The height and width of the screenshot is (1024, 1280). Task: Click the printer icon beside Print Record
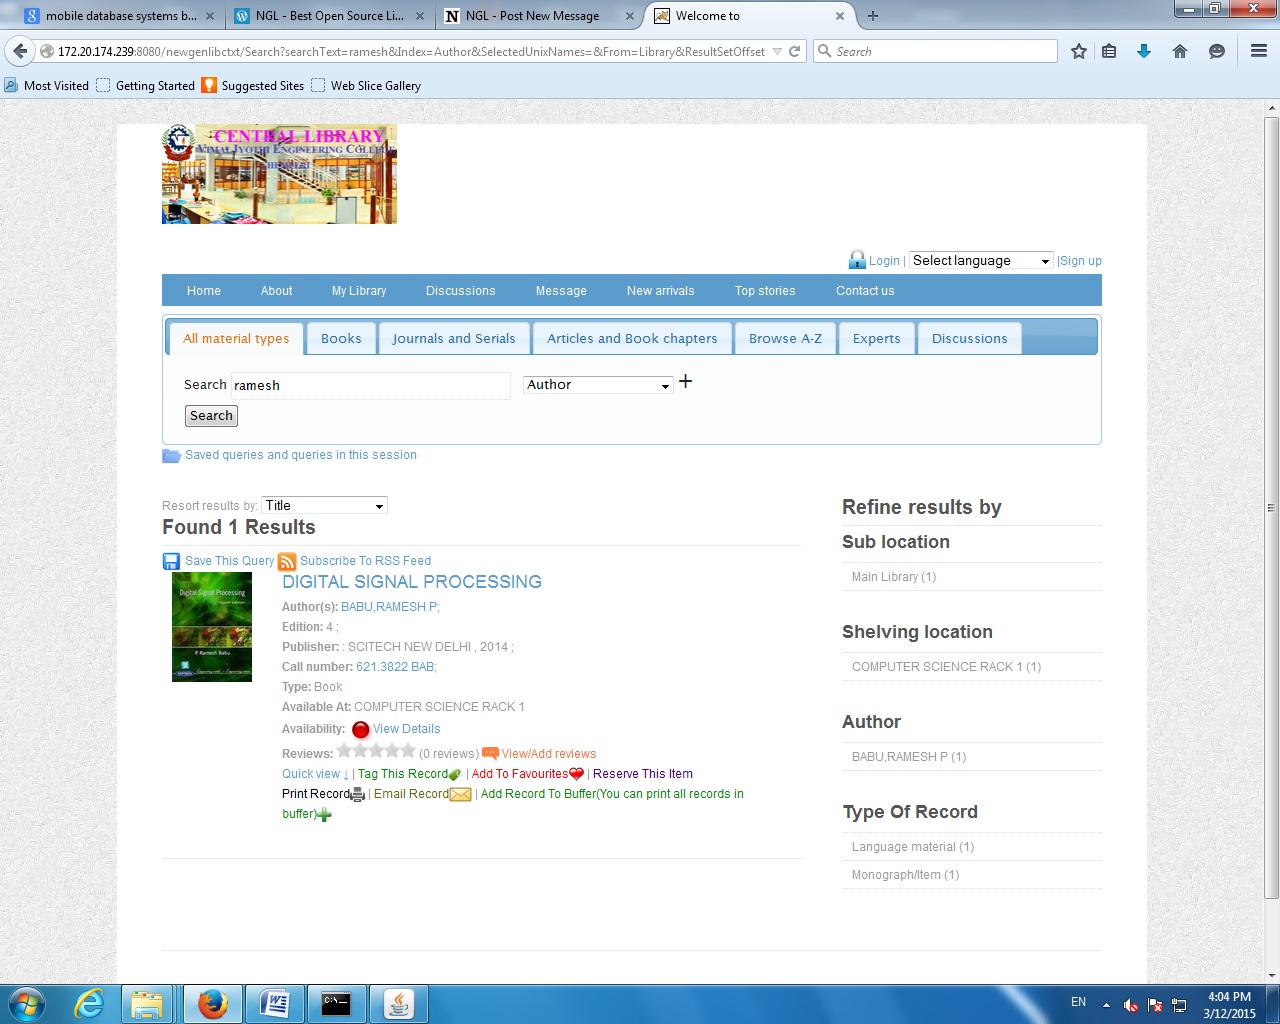(358, 795)
